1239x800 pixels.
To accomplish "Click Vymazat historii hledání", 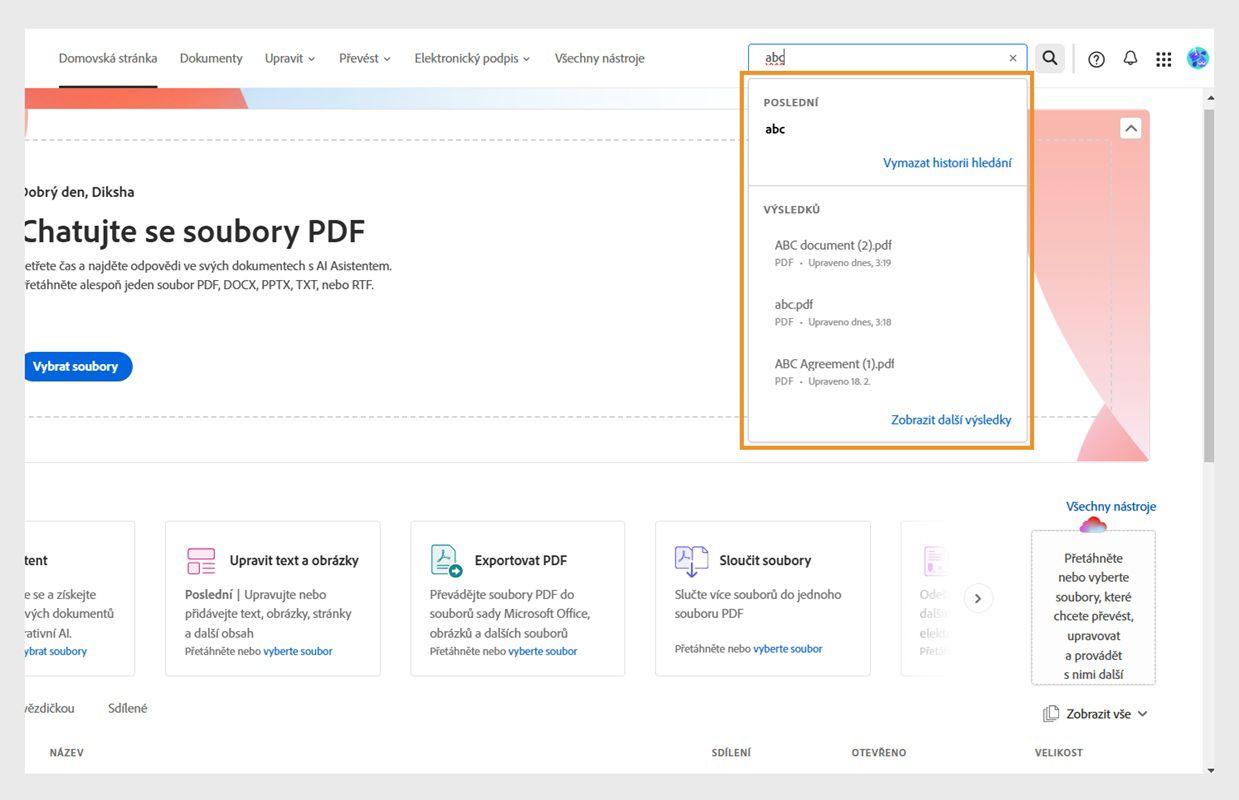I will [947, 163].
